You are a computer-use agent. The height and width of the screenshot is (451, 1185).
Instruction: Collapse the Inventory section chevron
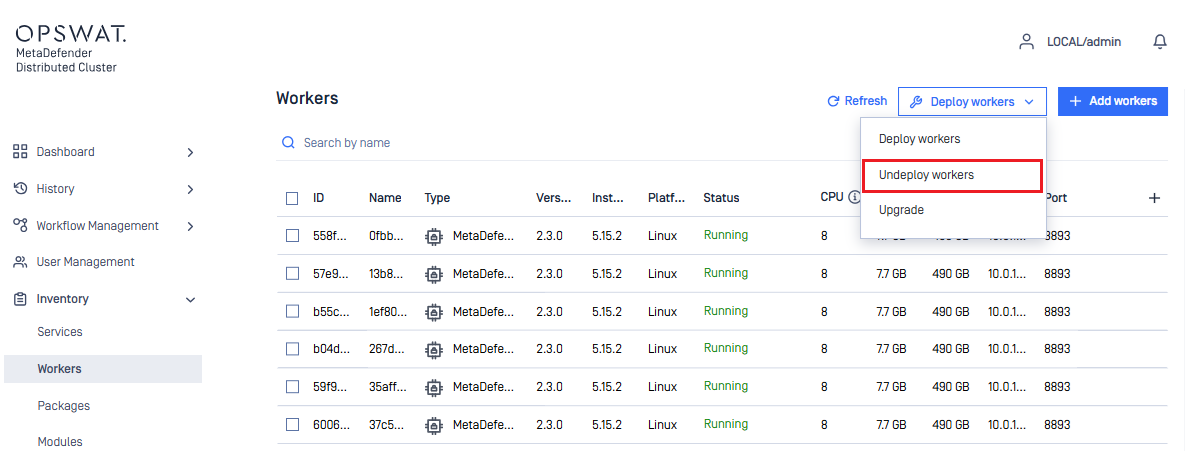[x=190, y=300]
